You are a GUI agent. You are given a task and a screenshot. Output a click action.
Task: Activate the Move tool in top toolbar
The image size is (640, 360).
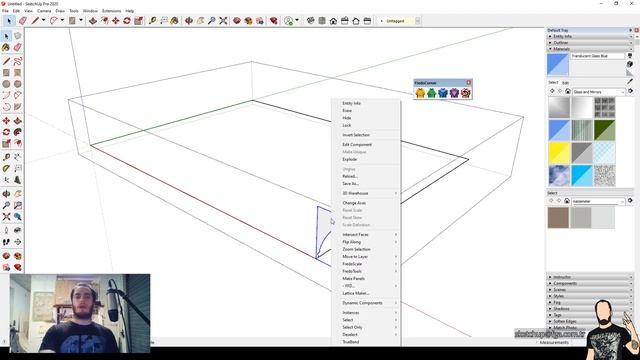(x=116, y=20)
